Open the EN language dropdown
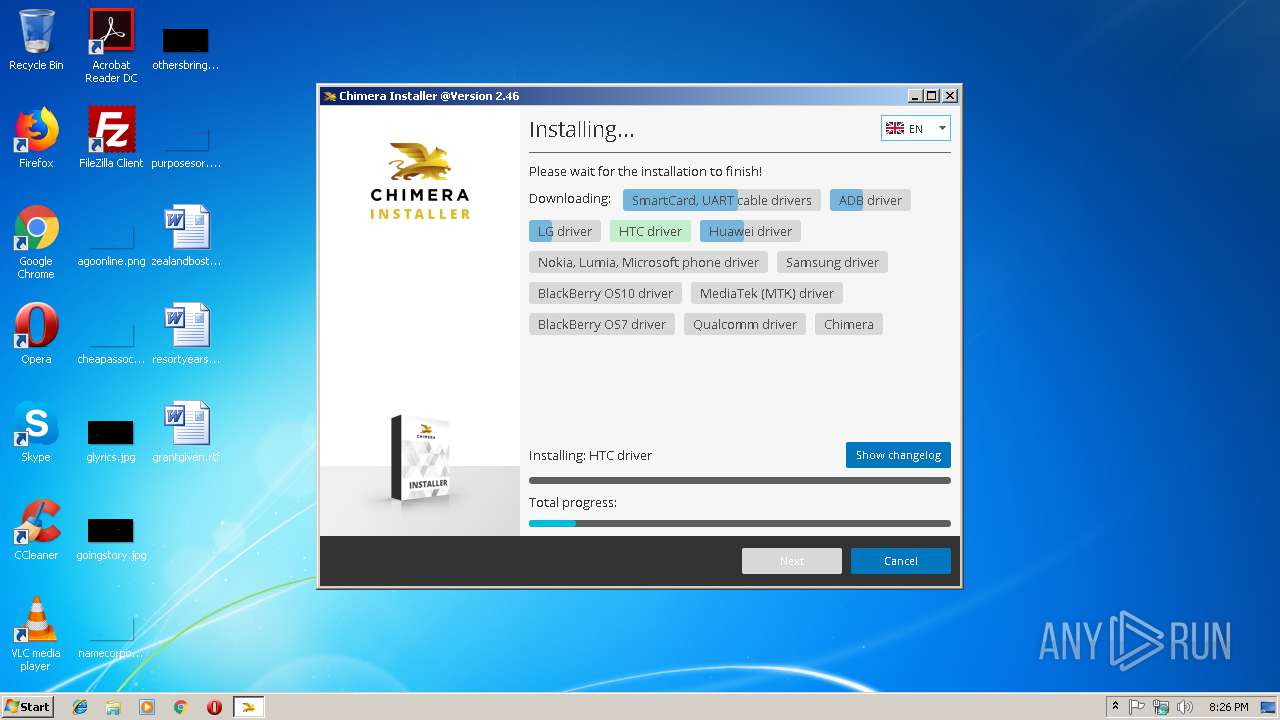The image size is (1280, 720). click(x=915, y=128)
